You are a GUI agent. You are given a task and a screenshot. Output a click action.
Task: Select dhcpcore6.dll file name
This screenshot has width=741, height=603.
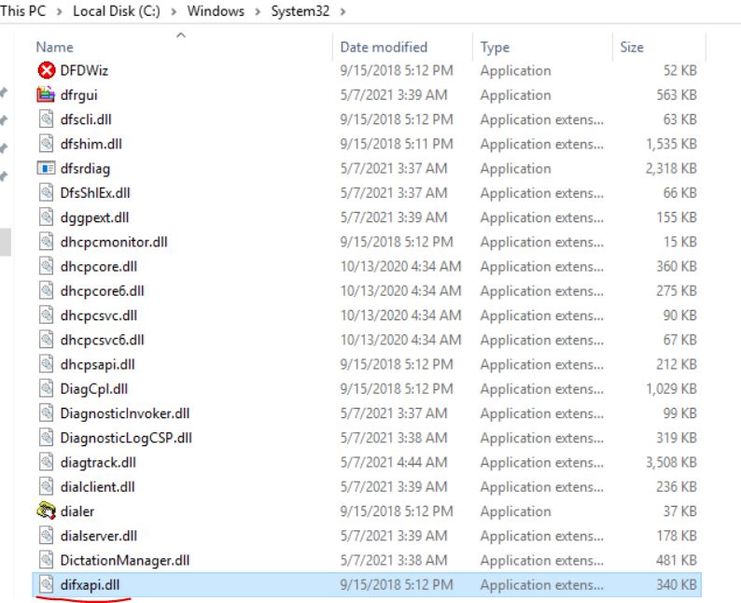coord(102,291)
